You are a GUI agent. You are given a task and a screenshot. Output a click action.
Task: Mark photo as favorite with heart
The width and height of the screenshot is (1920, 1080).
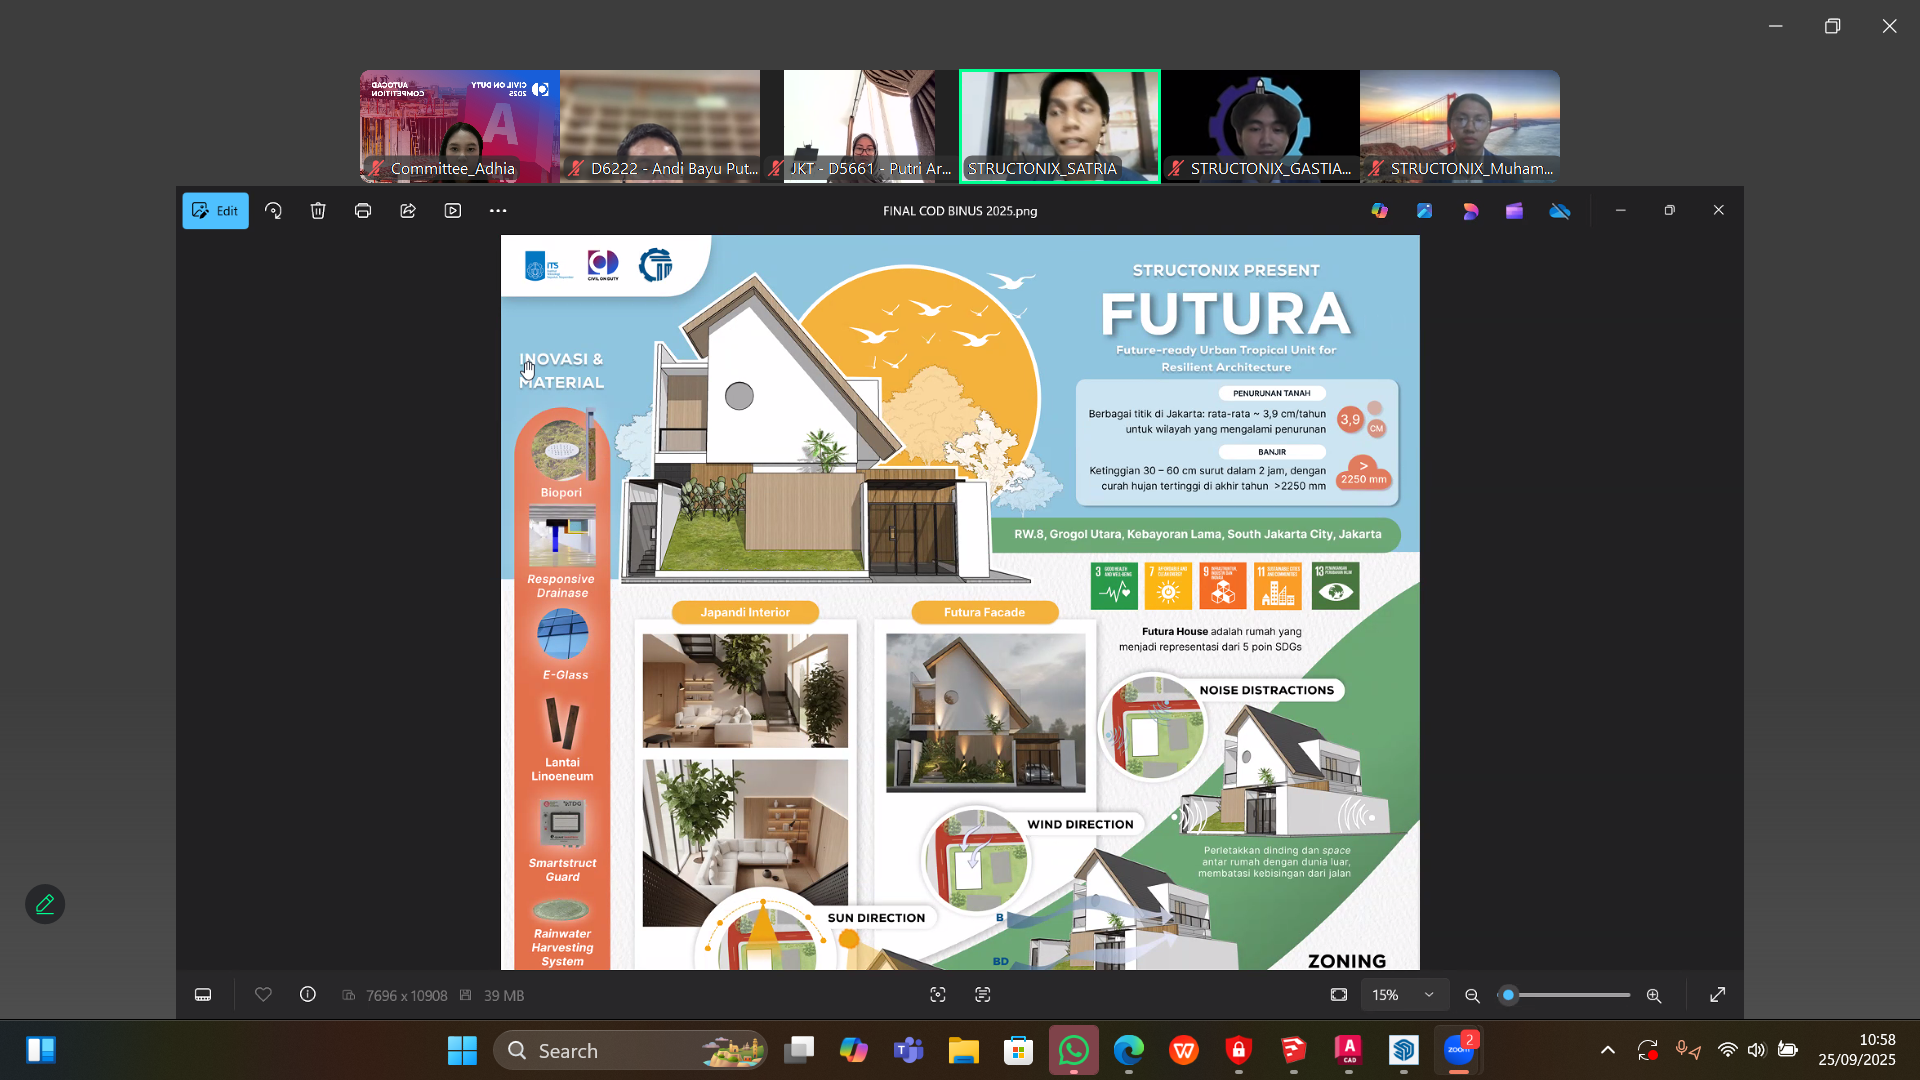(263, 995)
